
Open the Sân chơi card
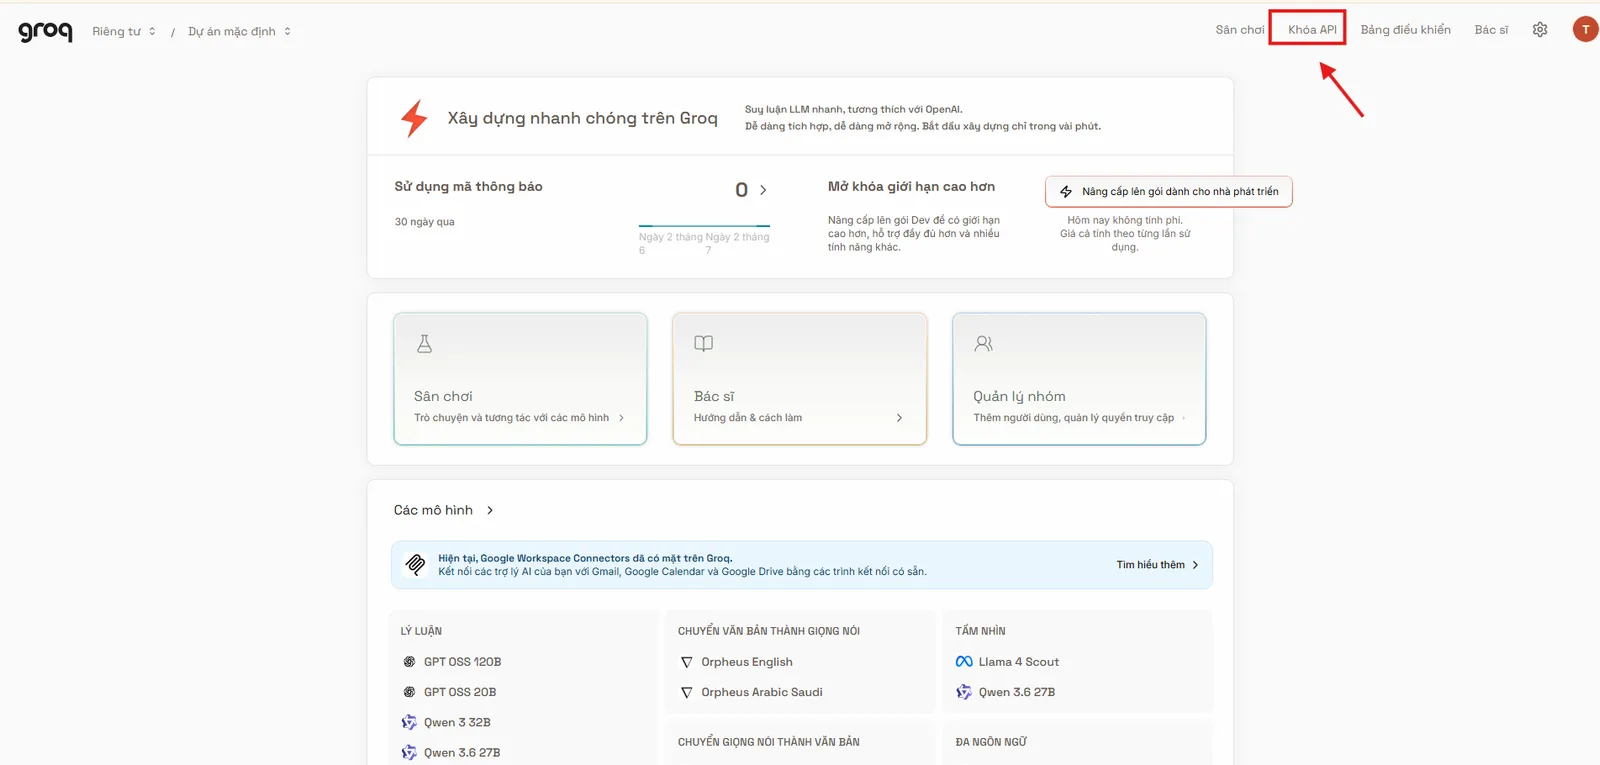(x=520, y=379)
